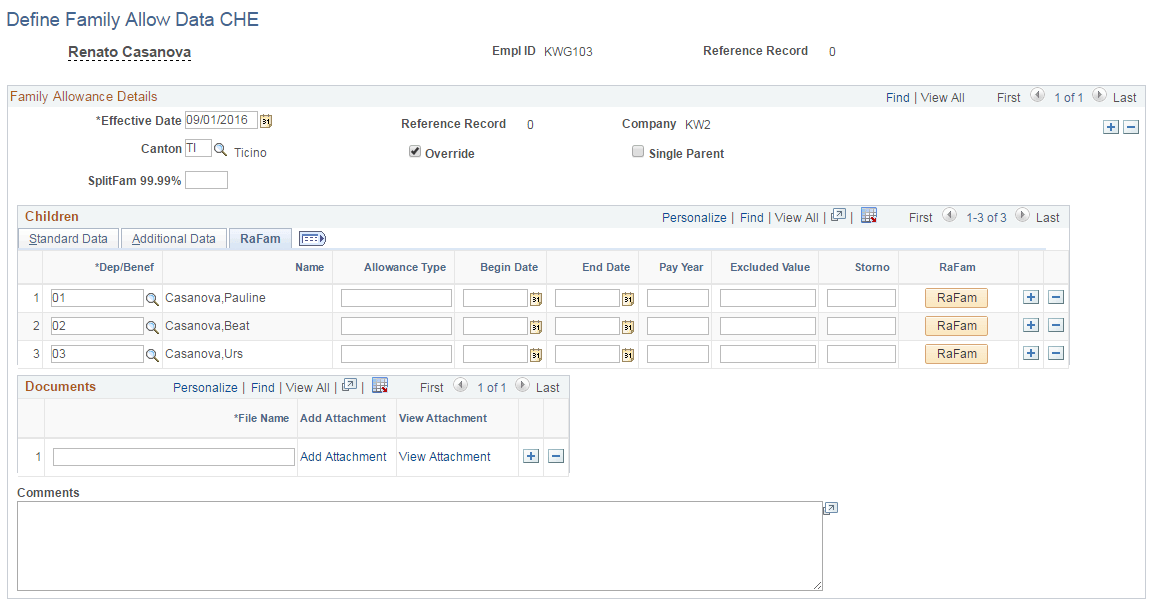This screenshot has height=605, width=1153.
Task: Click Add Attachment in the Documents grid
Action: tap(343, 456)
